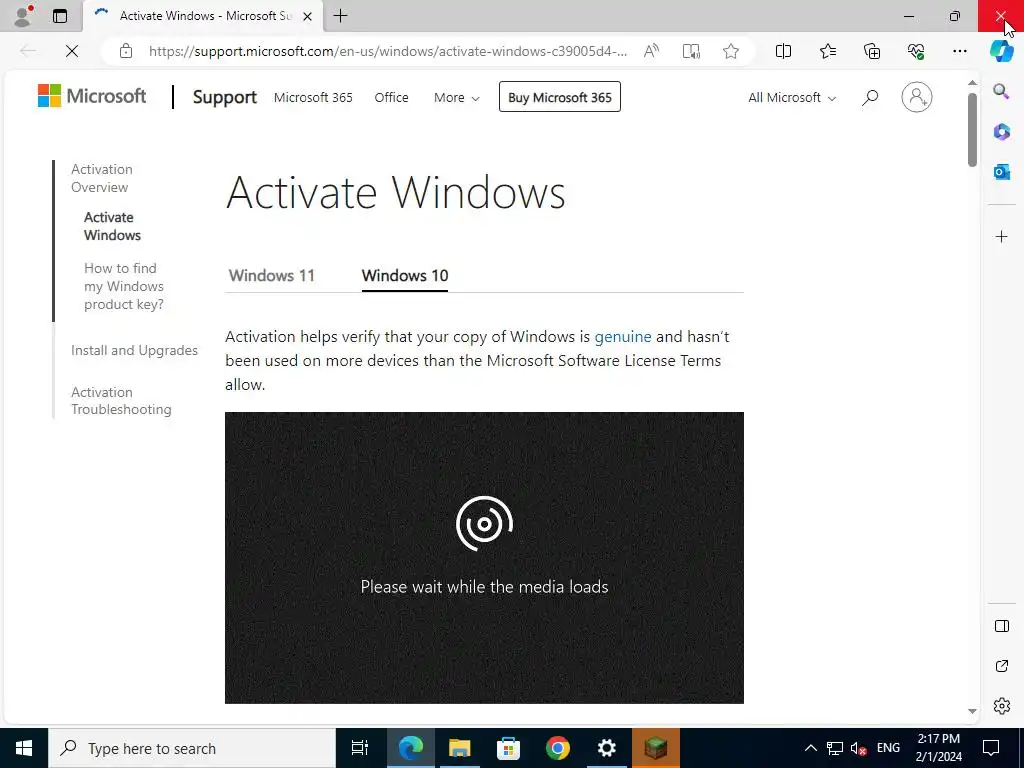Click the loading media video player

[x=484, y=558]
